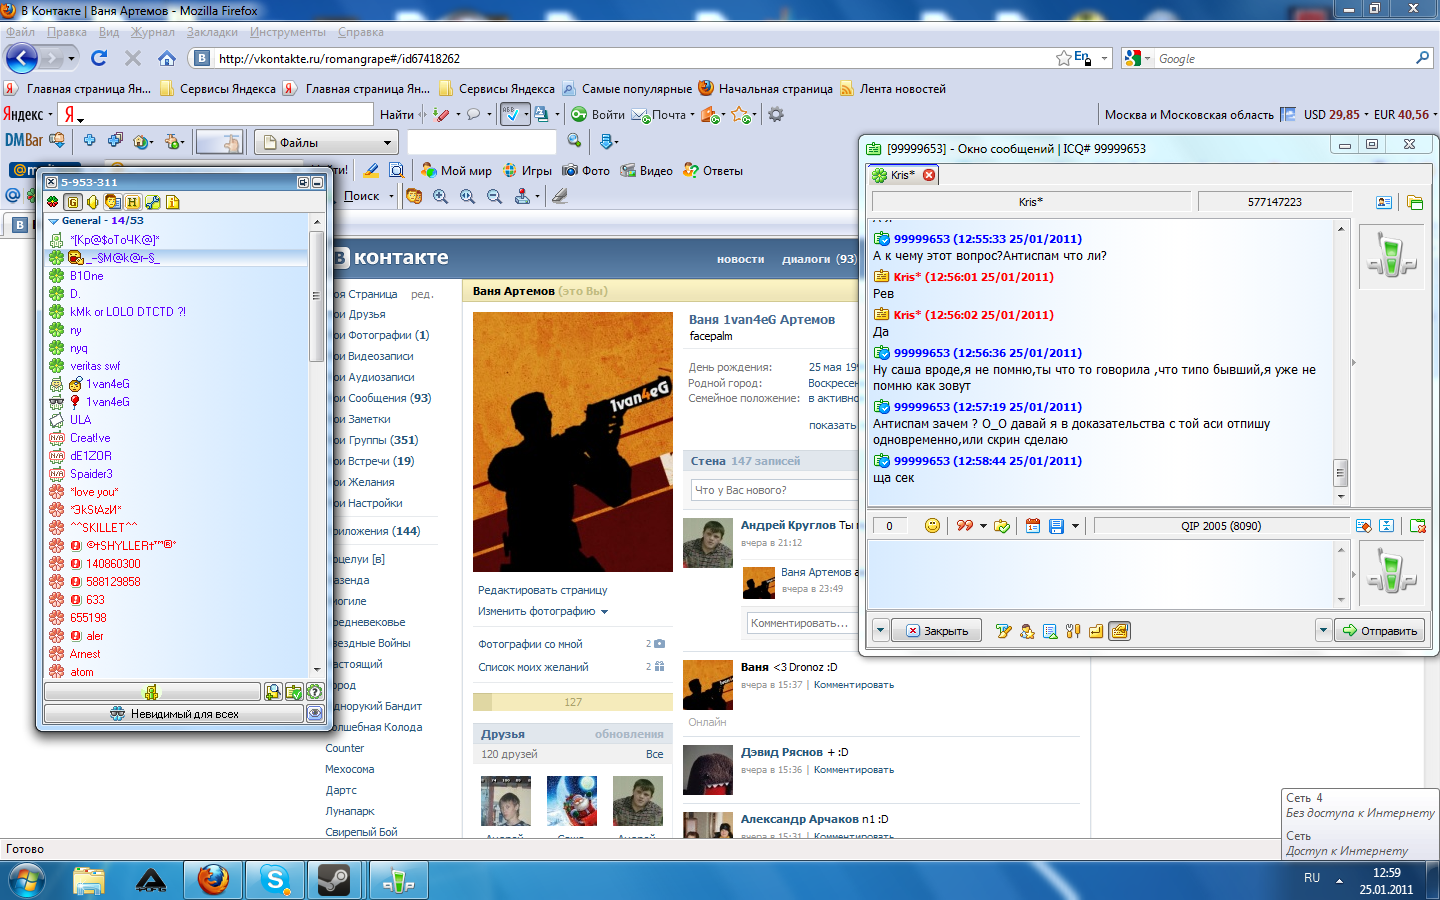Click the highlighter pen icon on Mail.ru toolbar
The height and width of the screenshot is (900, 1440).
tap(371, 171)
